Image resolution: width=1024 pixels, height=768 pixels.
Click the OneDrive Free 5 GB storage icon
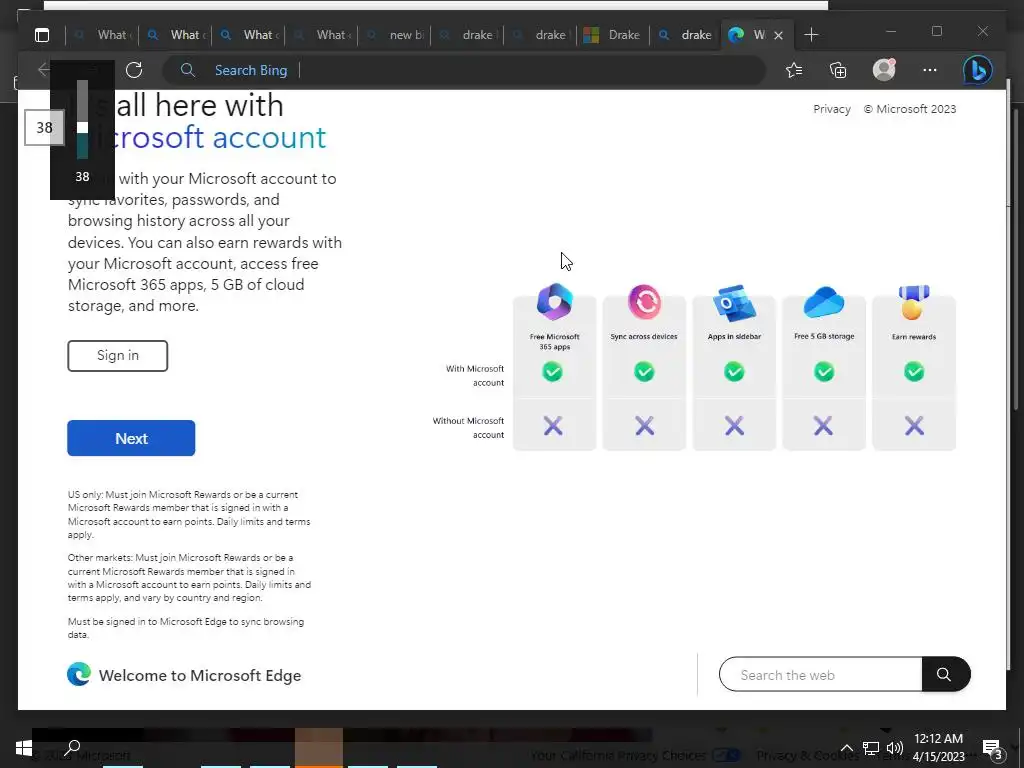tap(824, 302)
